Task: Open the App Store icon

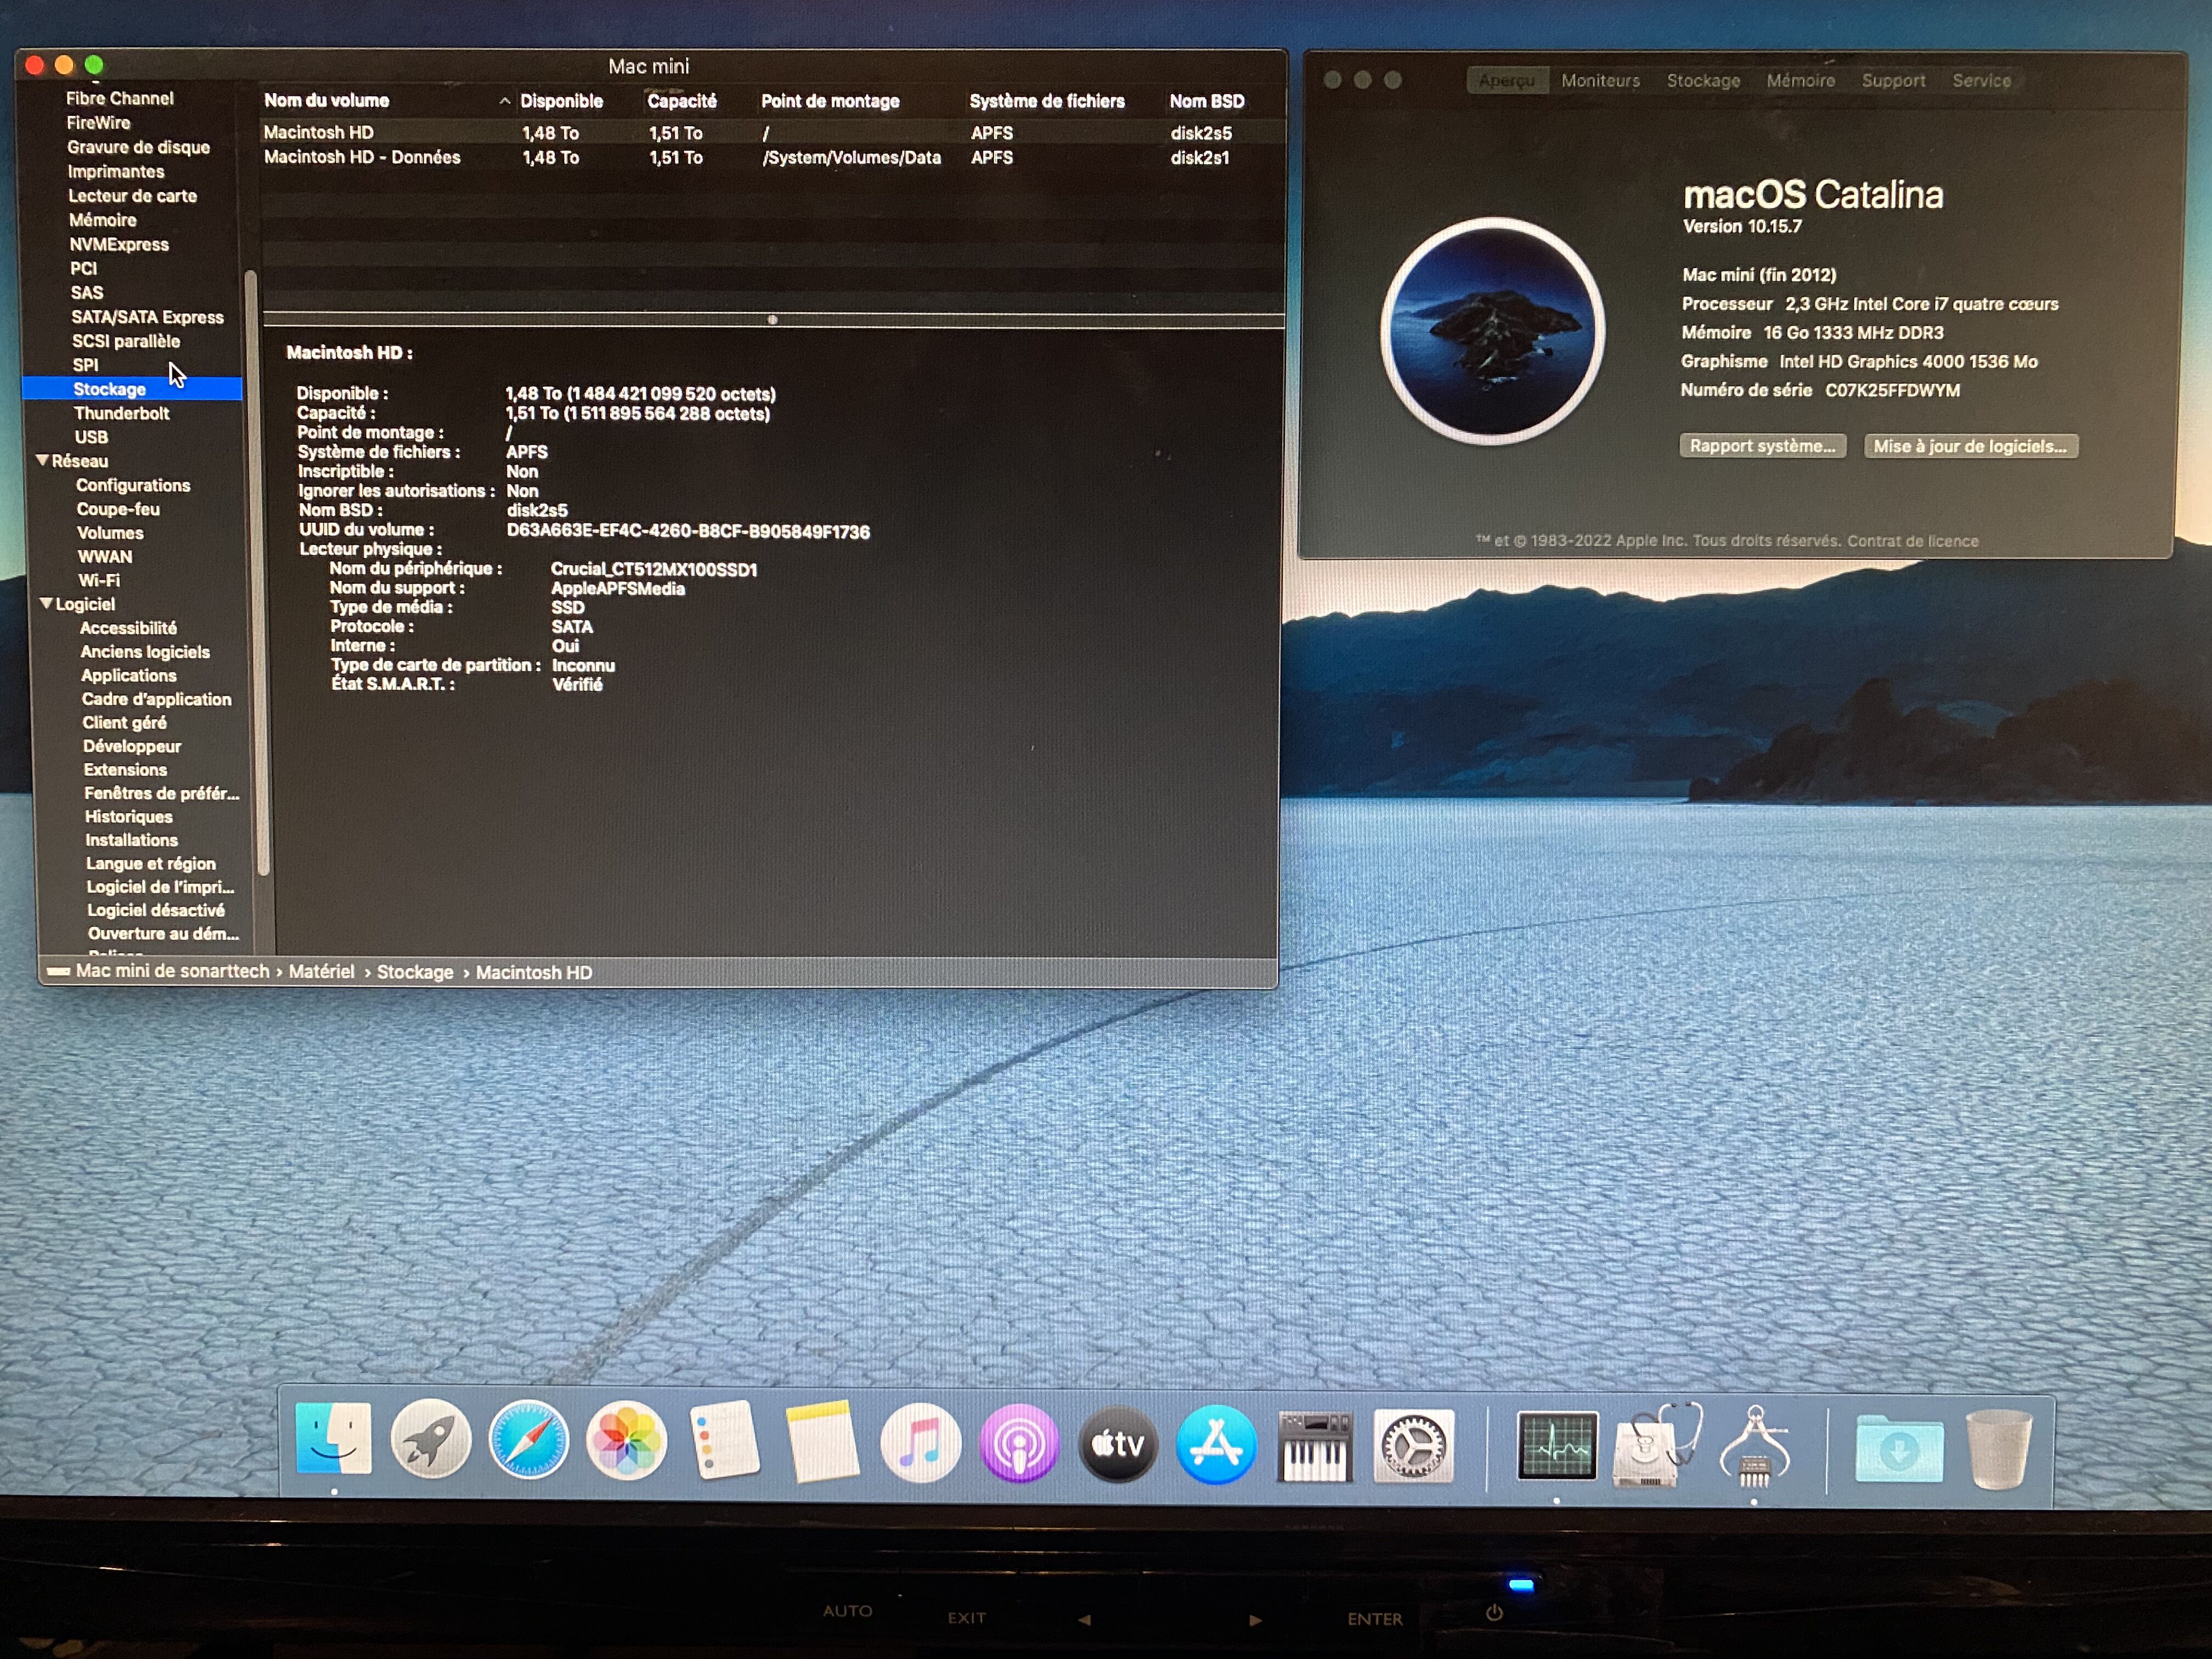Action: tap(1216, 1444)
